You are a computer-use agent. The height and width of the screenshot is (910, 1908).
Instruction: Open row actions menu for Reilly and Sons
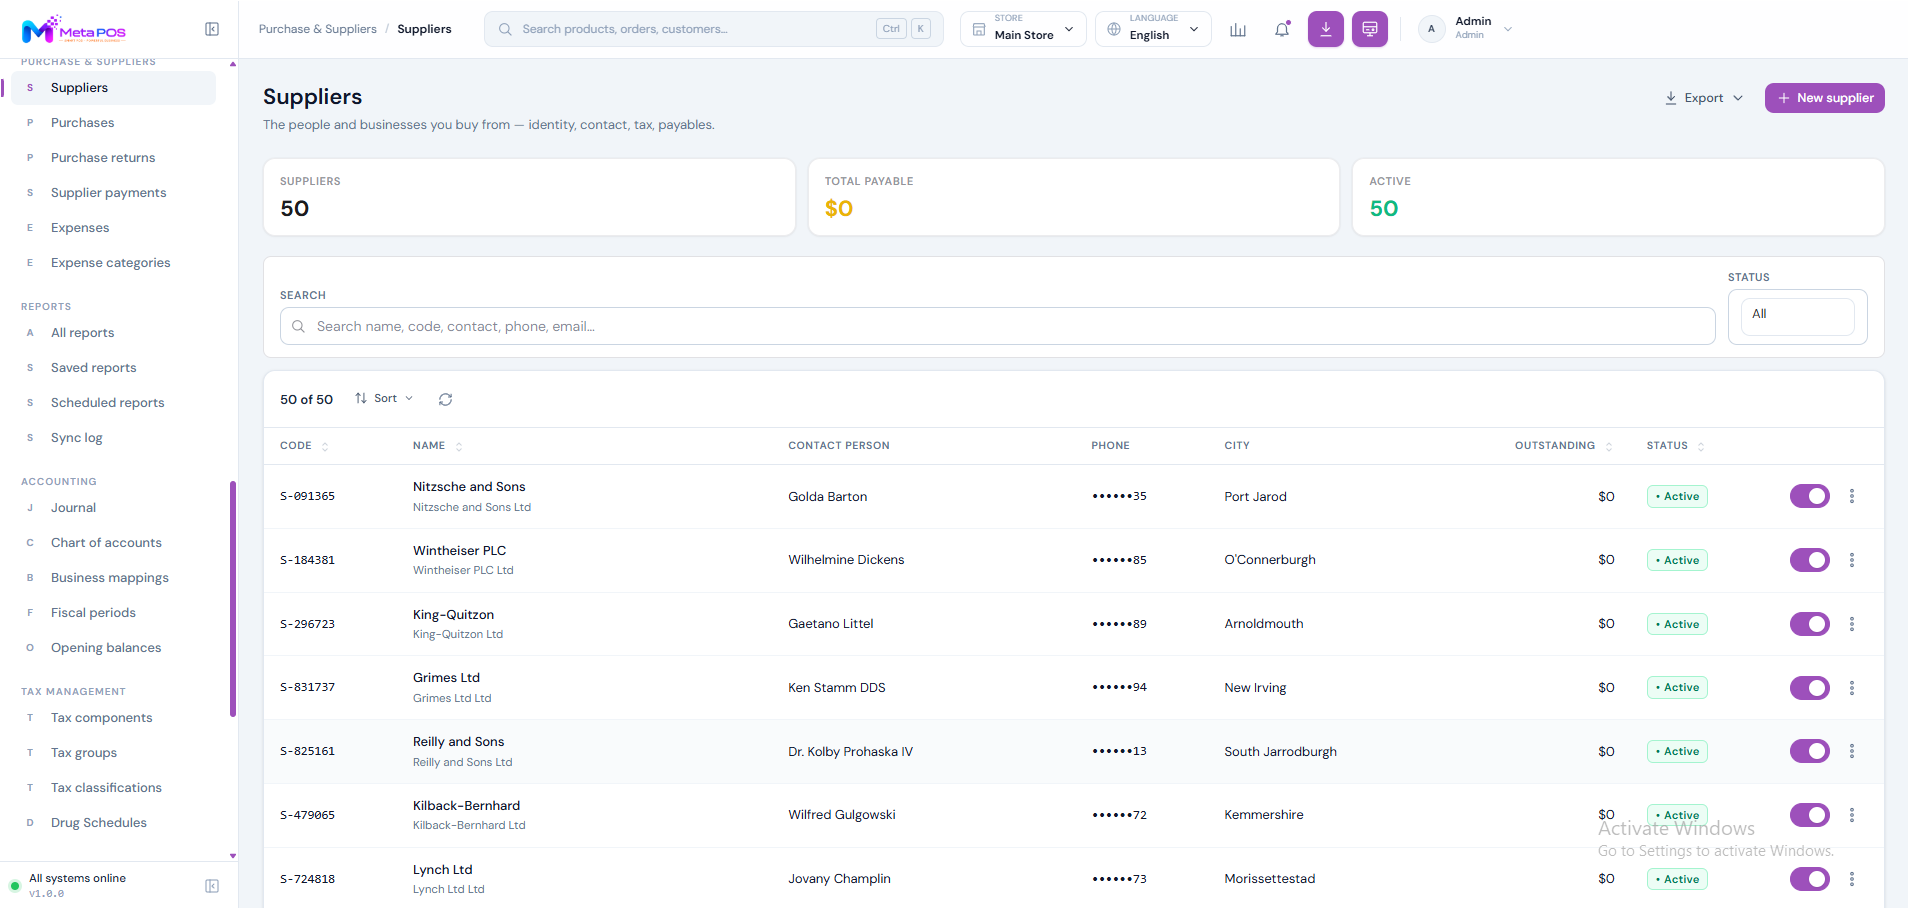point(1852,751)
